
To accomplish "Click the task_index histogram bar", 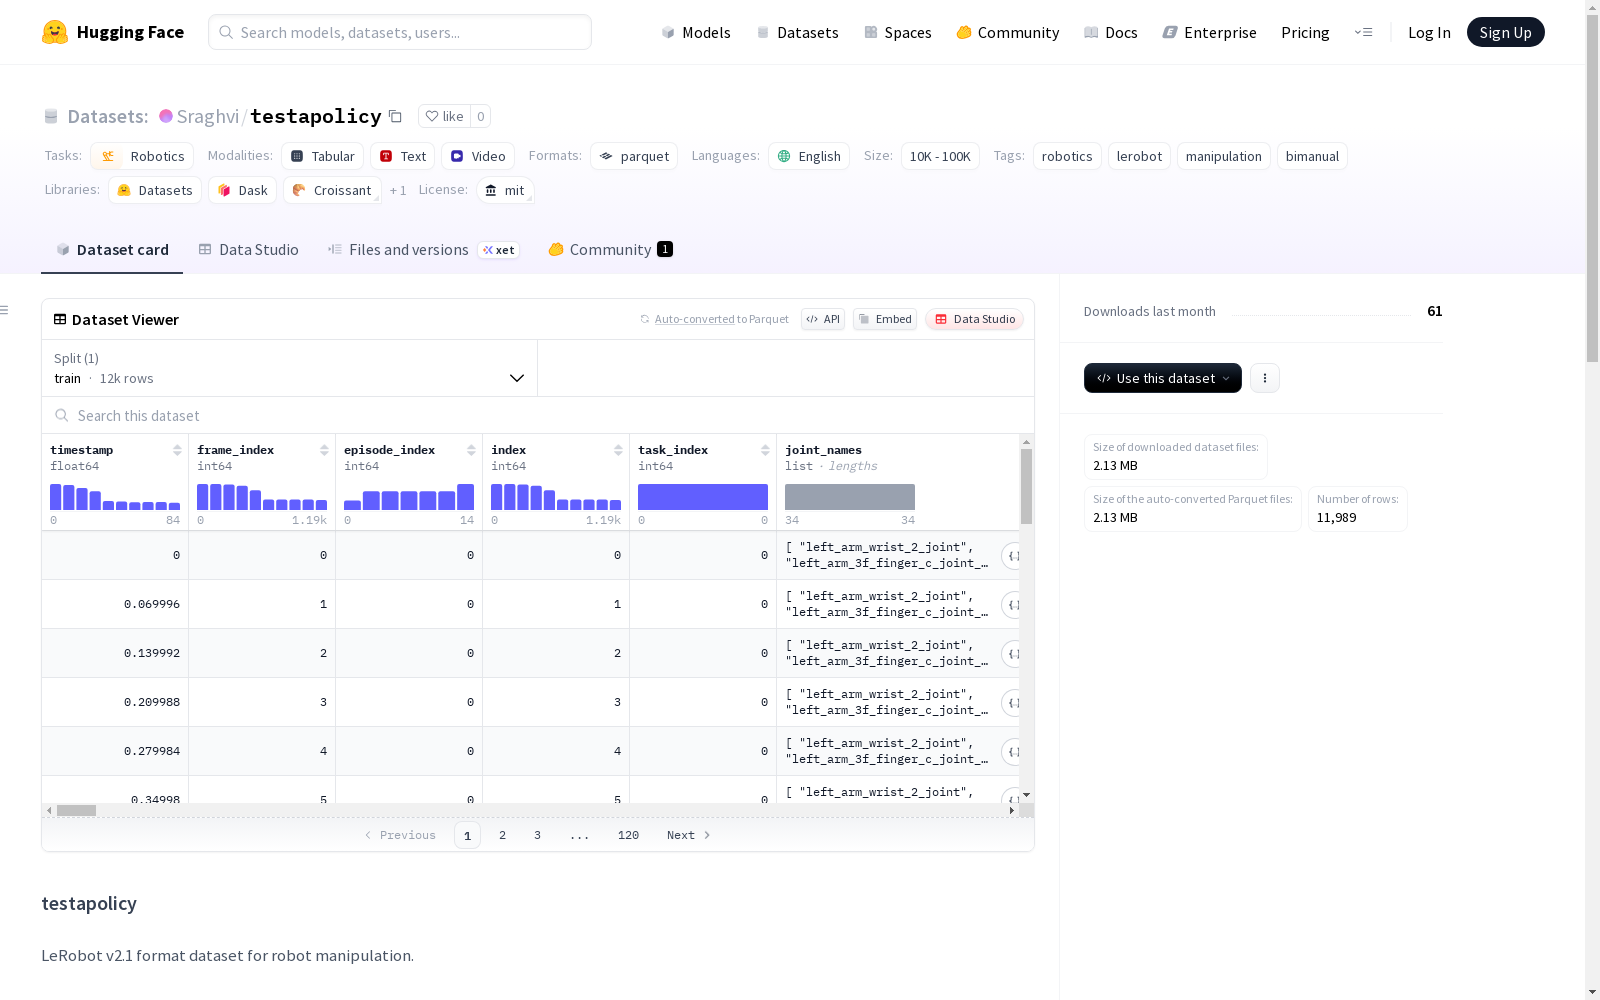I will pos(703,497).
